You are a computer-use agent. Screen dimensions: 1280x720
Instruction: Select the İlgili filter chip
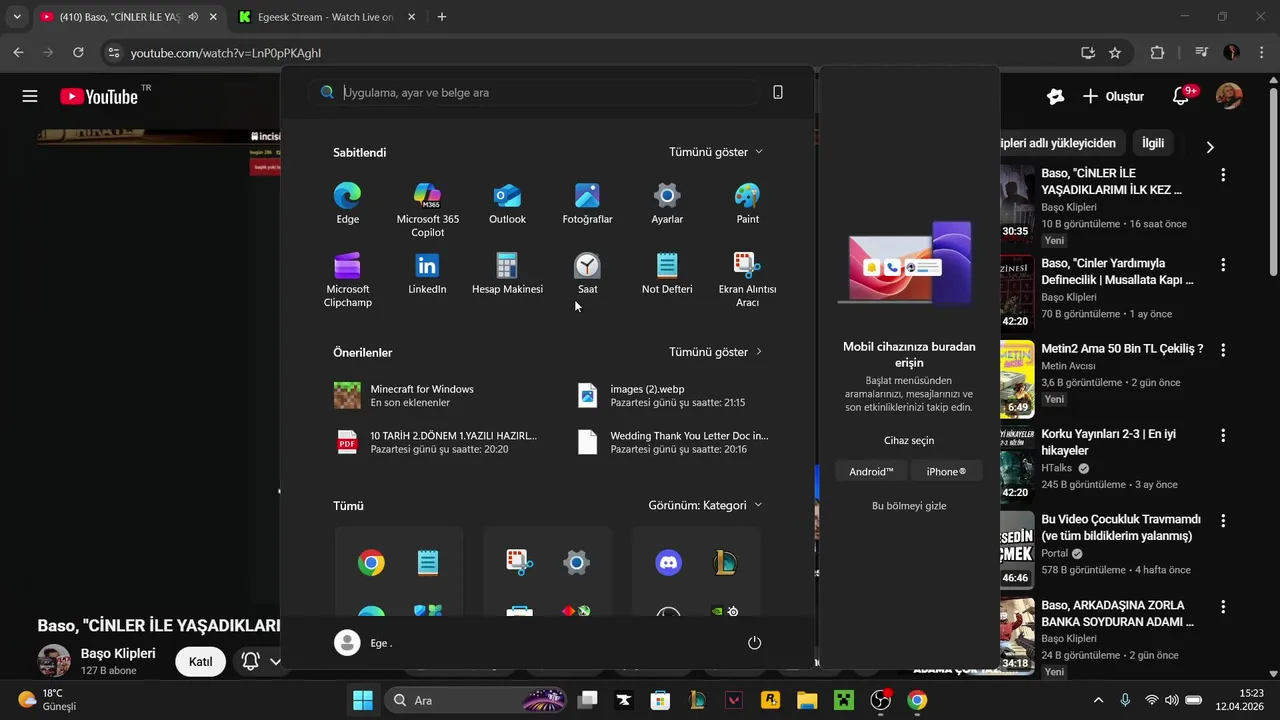pos(1153,143)
